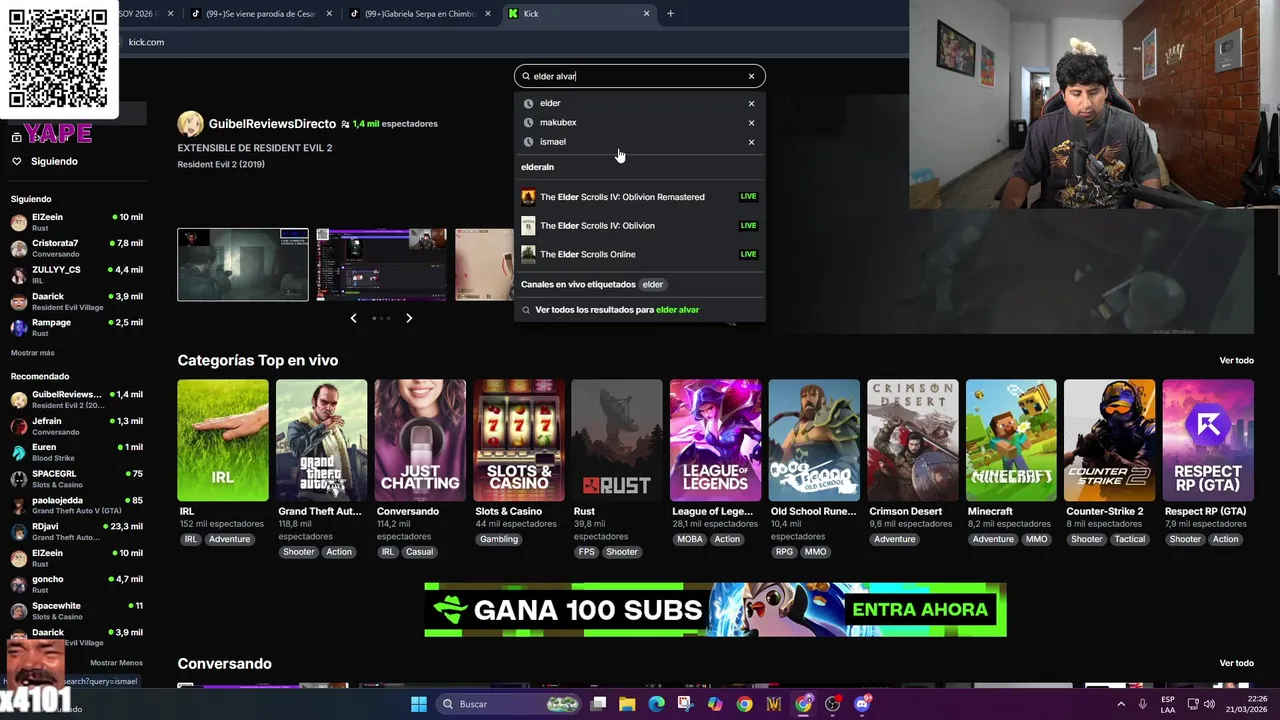Screen dimensions: 1280x720
Task: Open the Windows Start menu
Action: pos(419,704)
